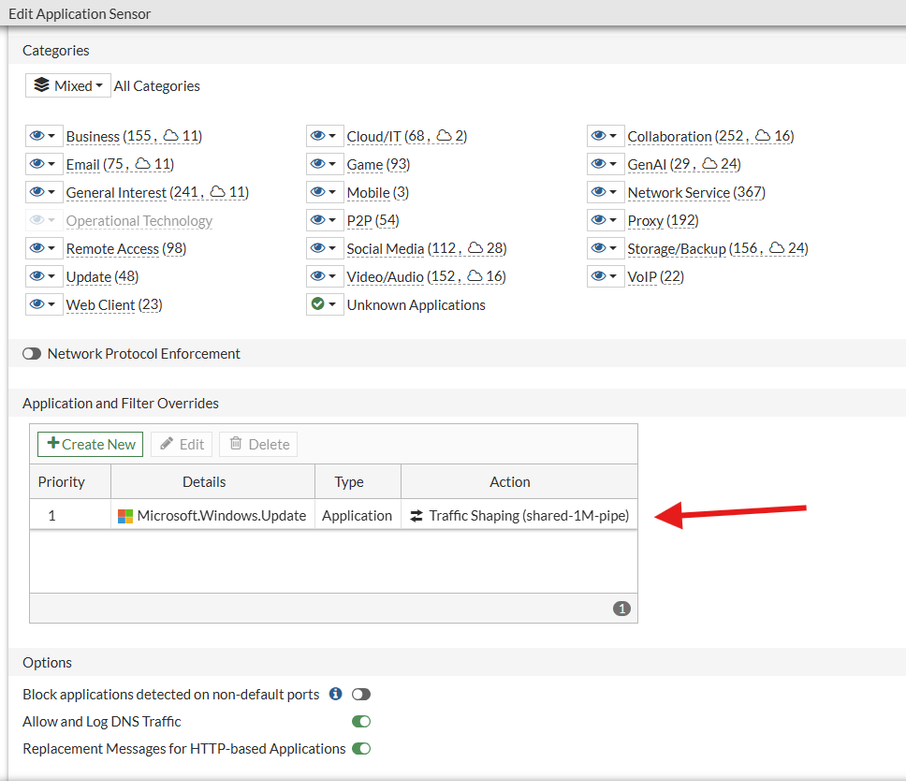Screen dimensions: 906x781
Task: Open the Mixed all-categories action dropdown
Action: (x=68, y=85)
